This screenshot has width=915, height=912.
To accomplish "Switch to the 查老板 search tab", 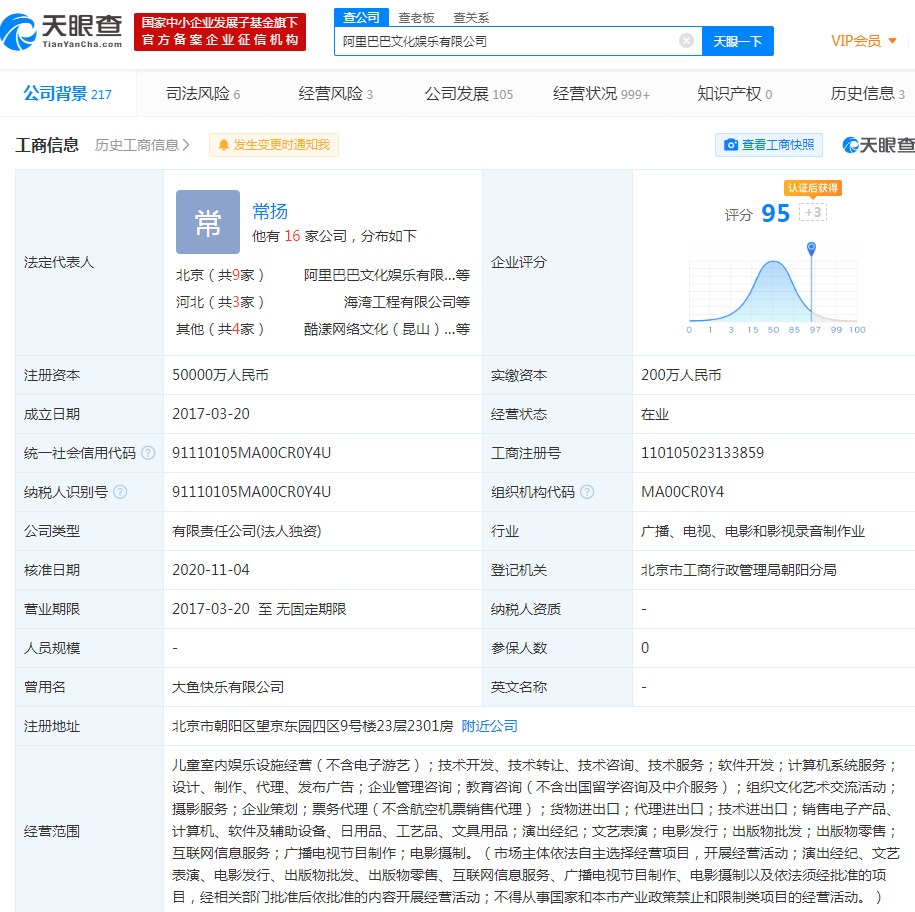I will [416, 18].
